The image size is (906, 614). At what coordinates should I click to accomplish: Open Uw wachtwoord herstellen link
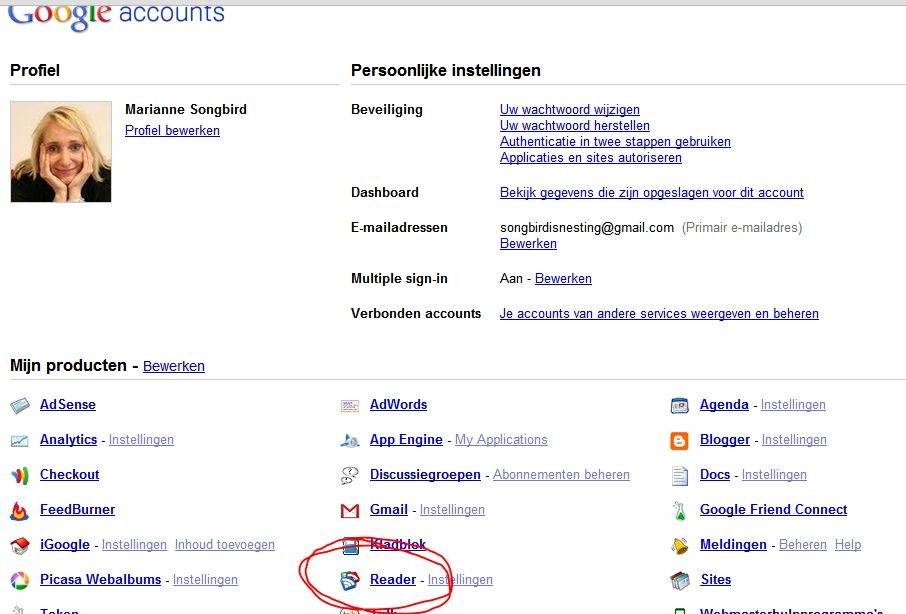pyautogui.click(x=575, y=125)
